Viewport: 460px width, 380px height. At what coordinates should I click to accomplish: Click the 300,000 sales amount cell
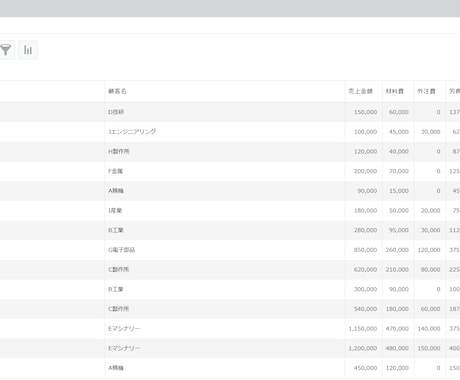pos(365,289)
